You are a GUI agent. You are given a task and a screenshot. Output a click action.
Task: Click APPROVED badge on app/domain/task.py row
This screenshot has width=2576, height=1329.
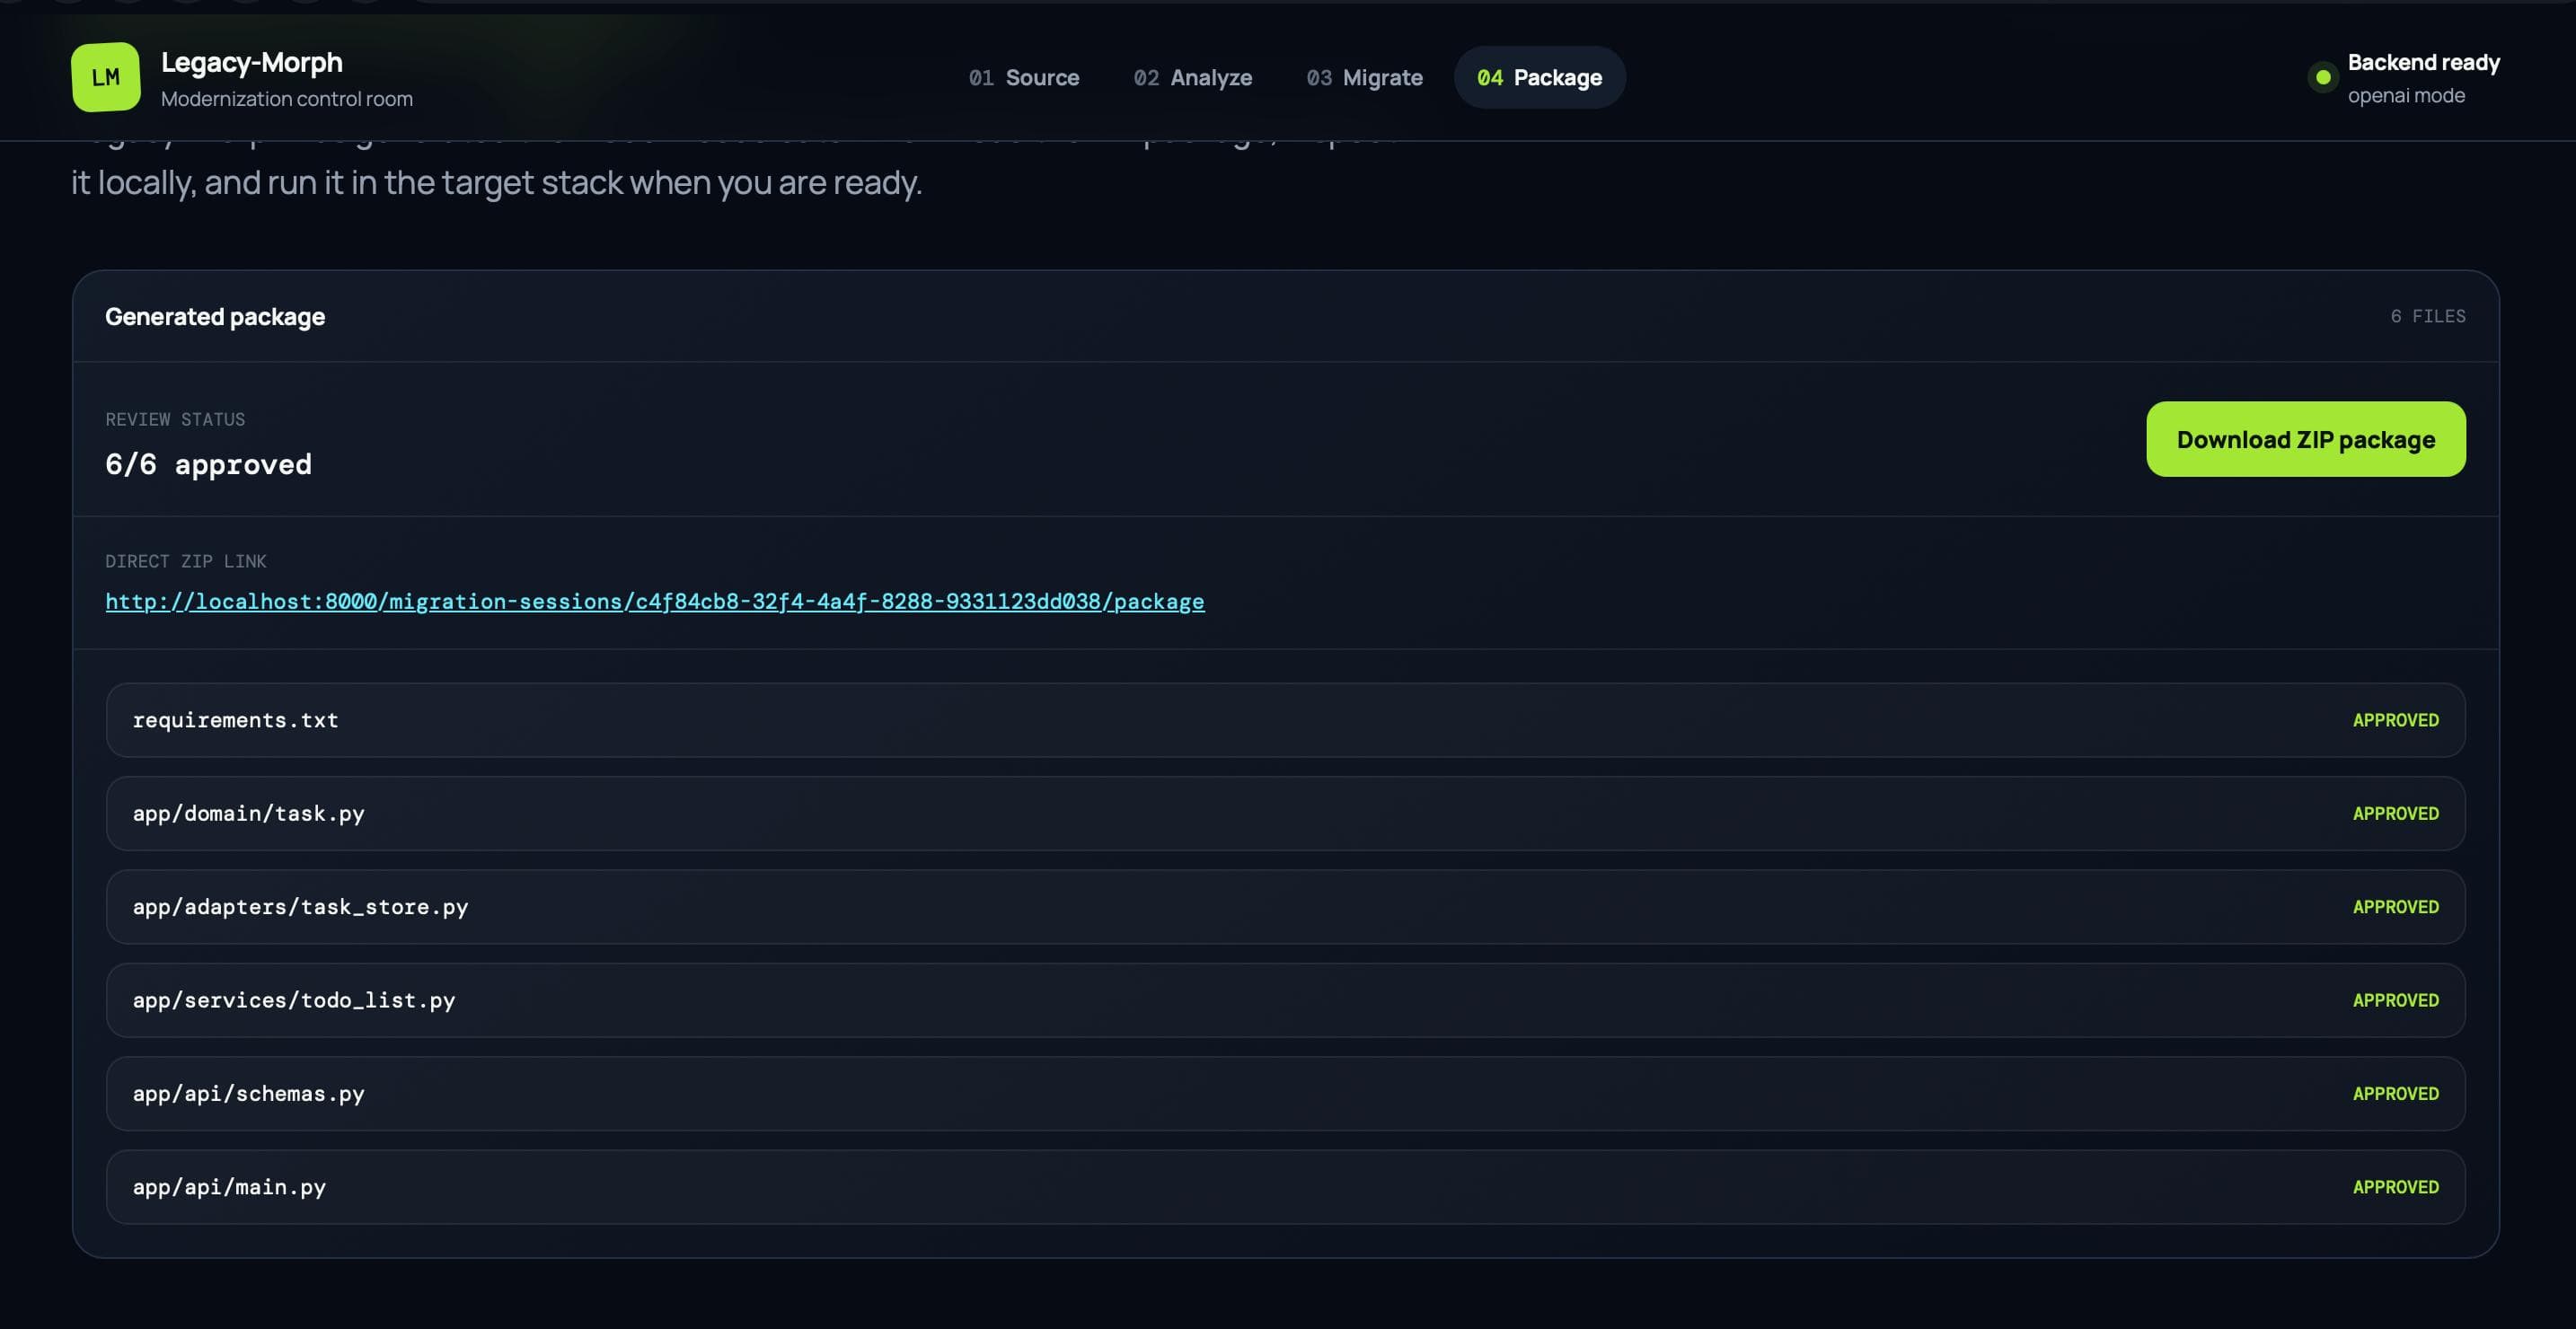click(2395, 813)
